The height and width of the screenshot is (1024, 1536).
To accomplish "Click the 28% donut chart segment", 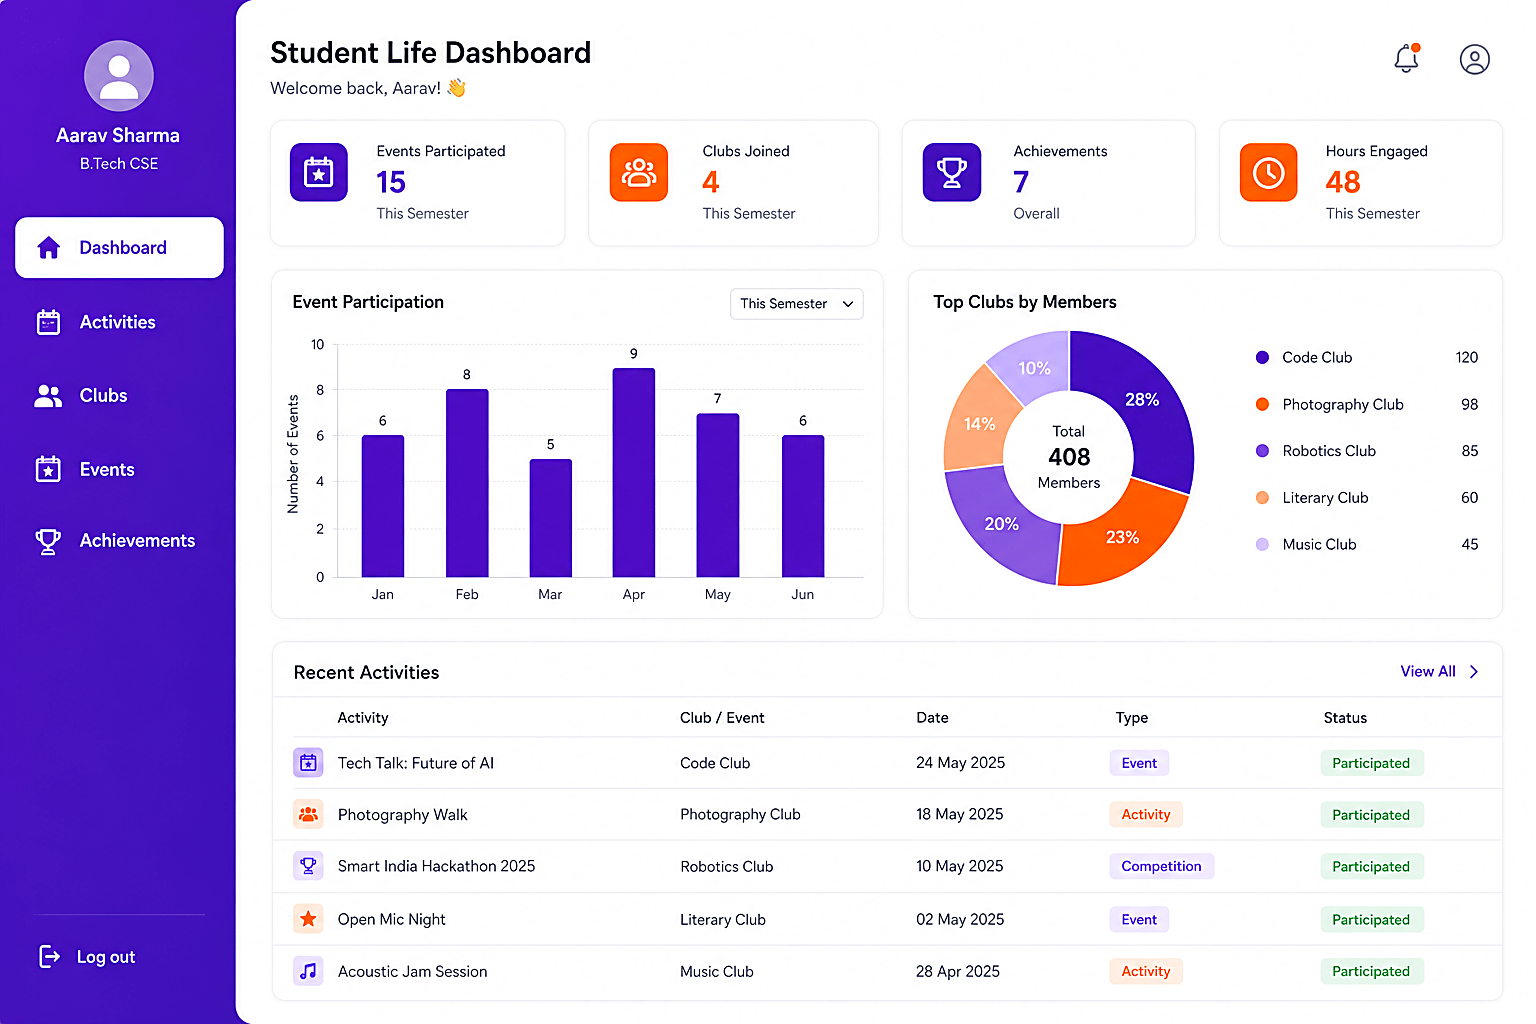I will click(1143, 398).
